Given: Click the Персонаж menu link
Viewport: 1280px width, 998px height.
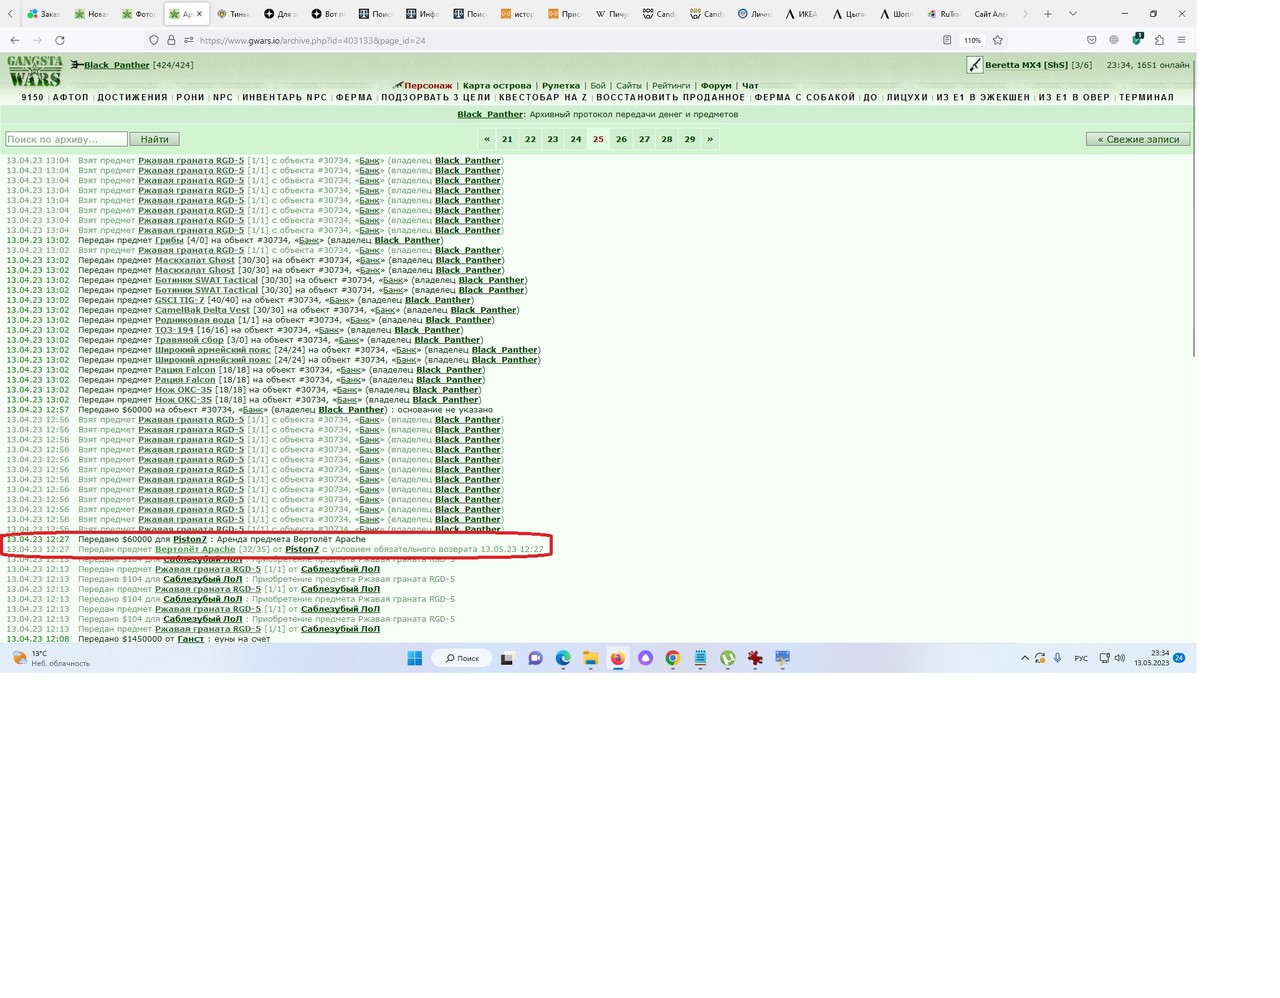Looking at the screenshot, I should point(428,86).
